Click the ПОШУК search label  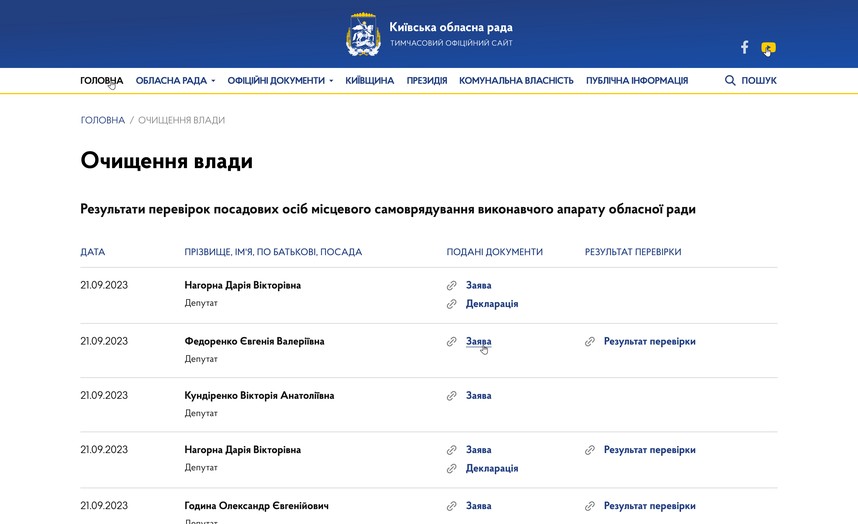[x=759, y=80]
